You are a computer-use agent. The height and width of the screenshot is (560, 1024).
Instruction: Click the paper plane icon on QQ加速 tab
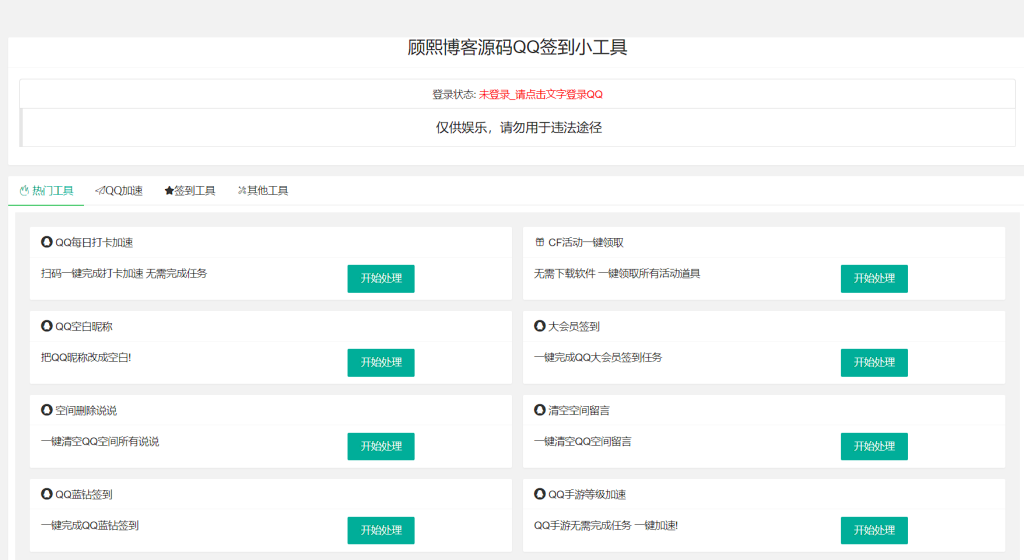click(x=100, y=191)
